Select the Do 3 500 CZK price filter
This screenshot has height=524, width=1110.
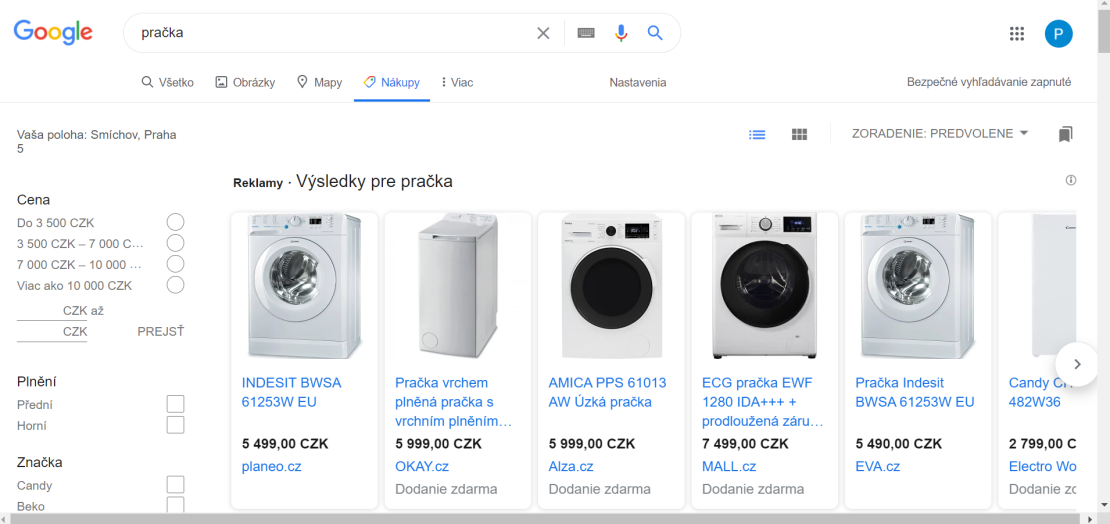tap(175, 222)
